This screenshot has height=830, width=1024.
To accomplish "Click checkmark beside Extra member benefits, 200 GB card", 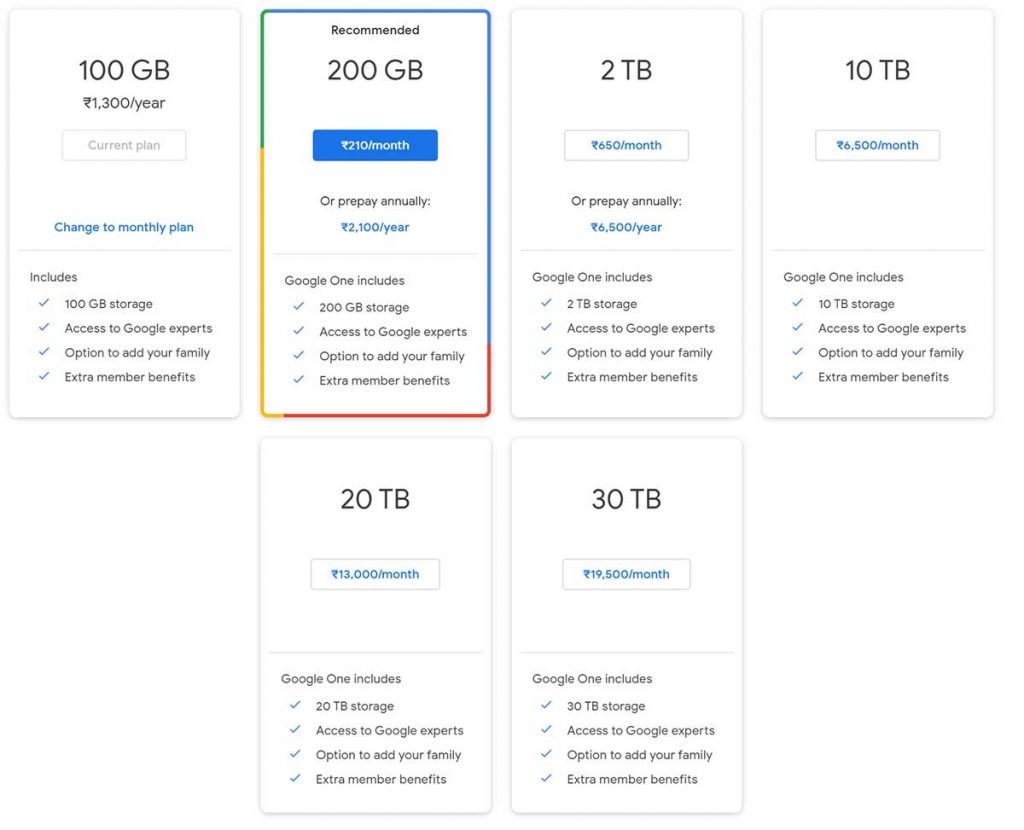I will (298, 379).
